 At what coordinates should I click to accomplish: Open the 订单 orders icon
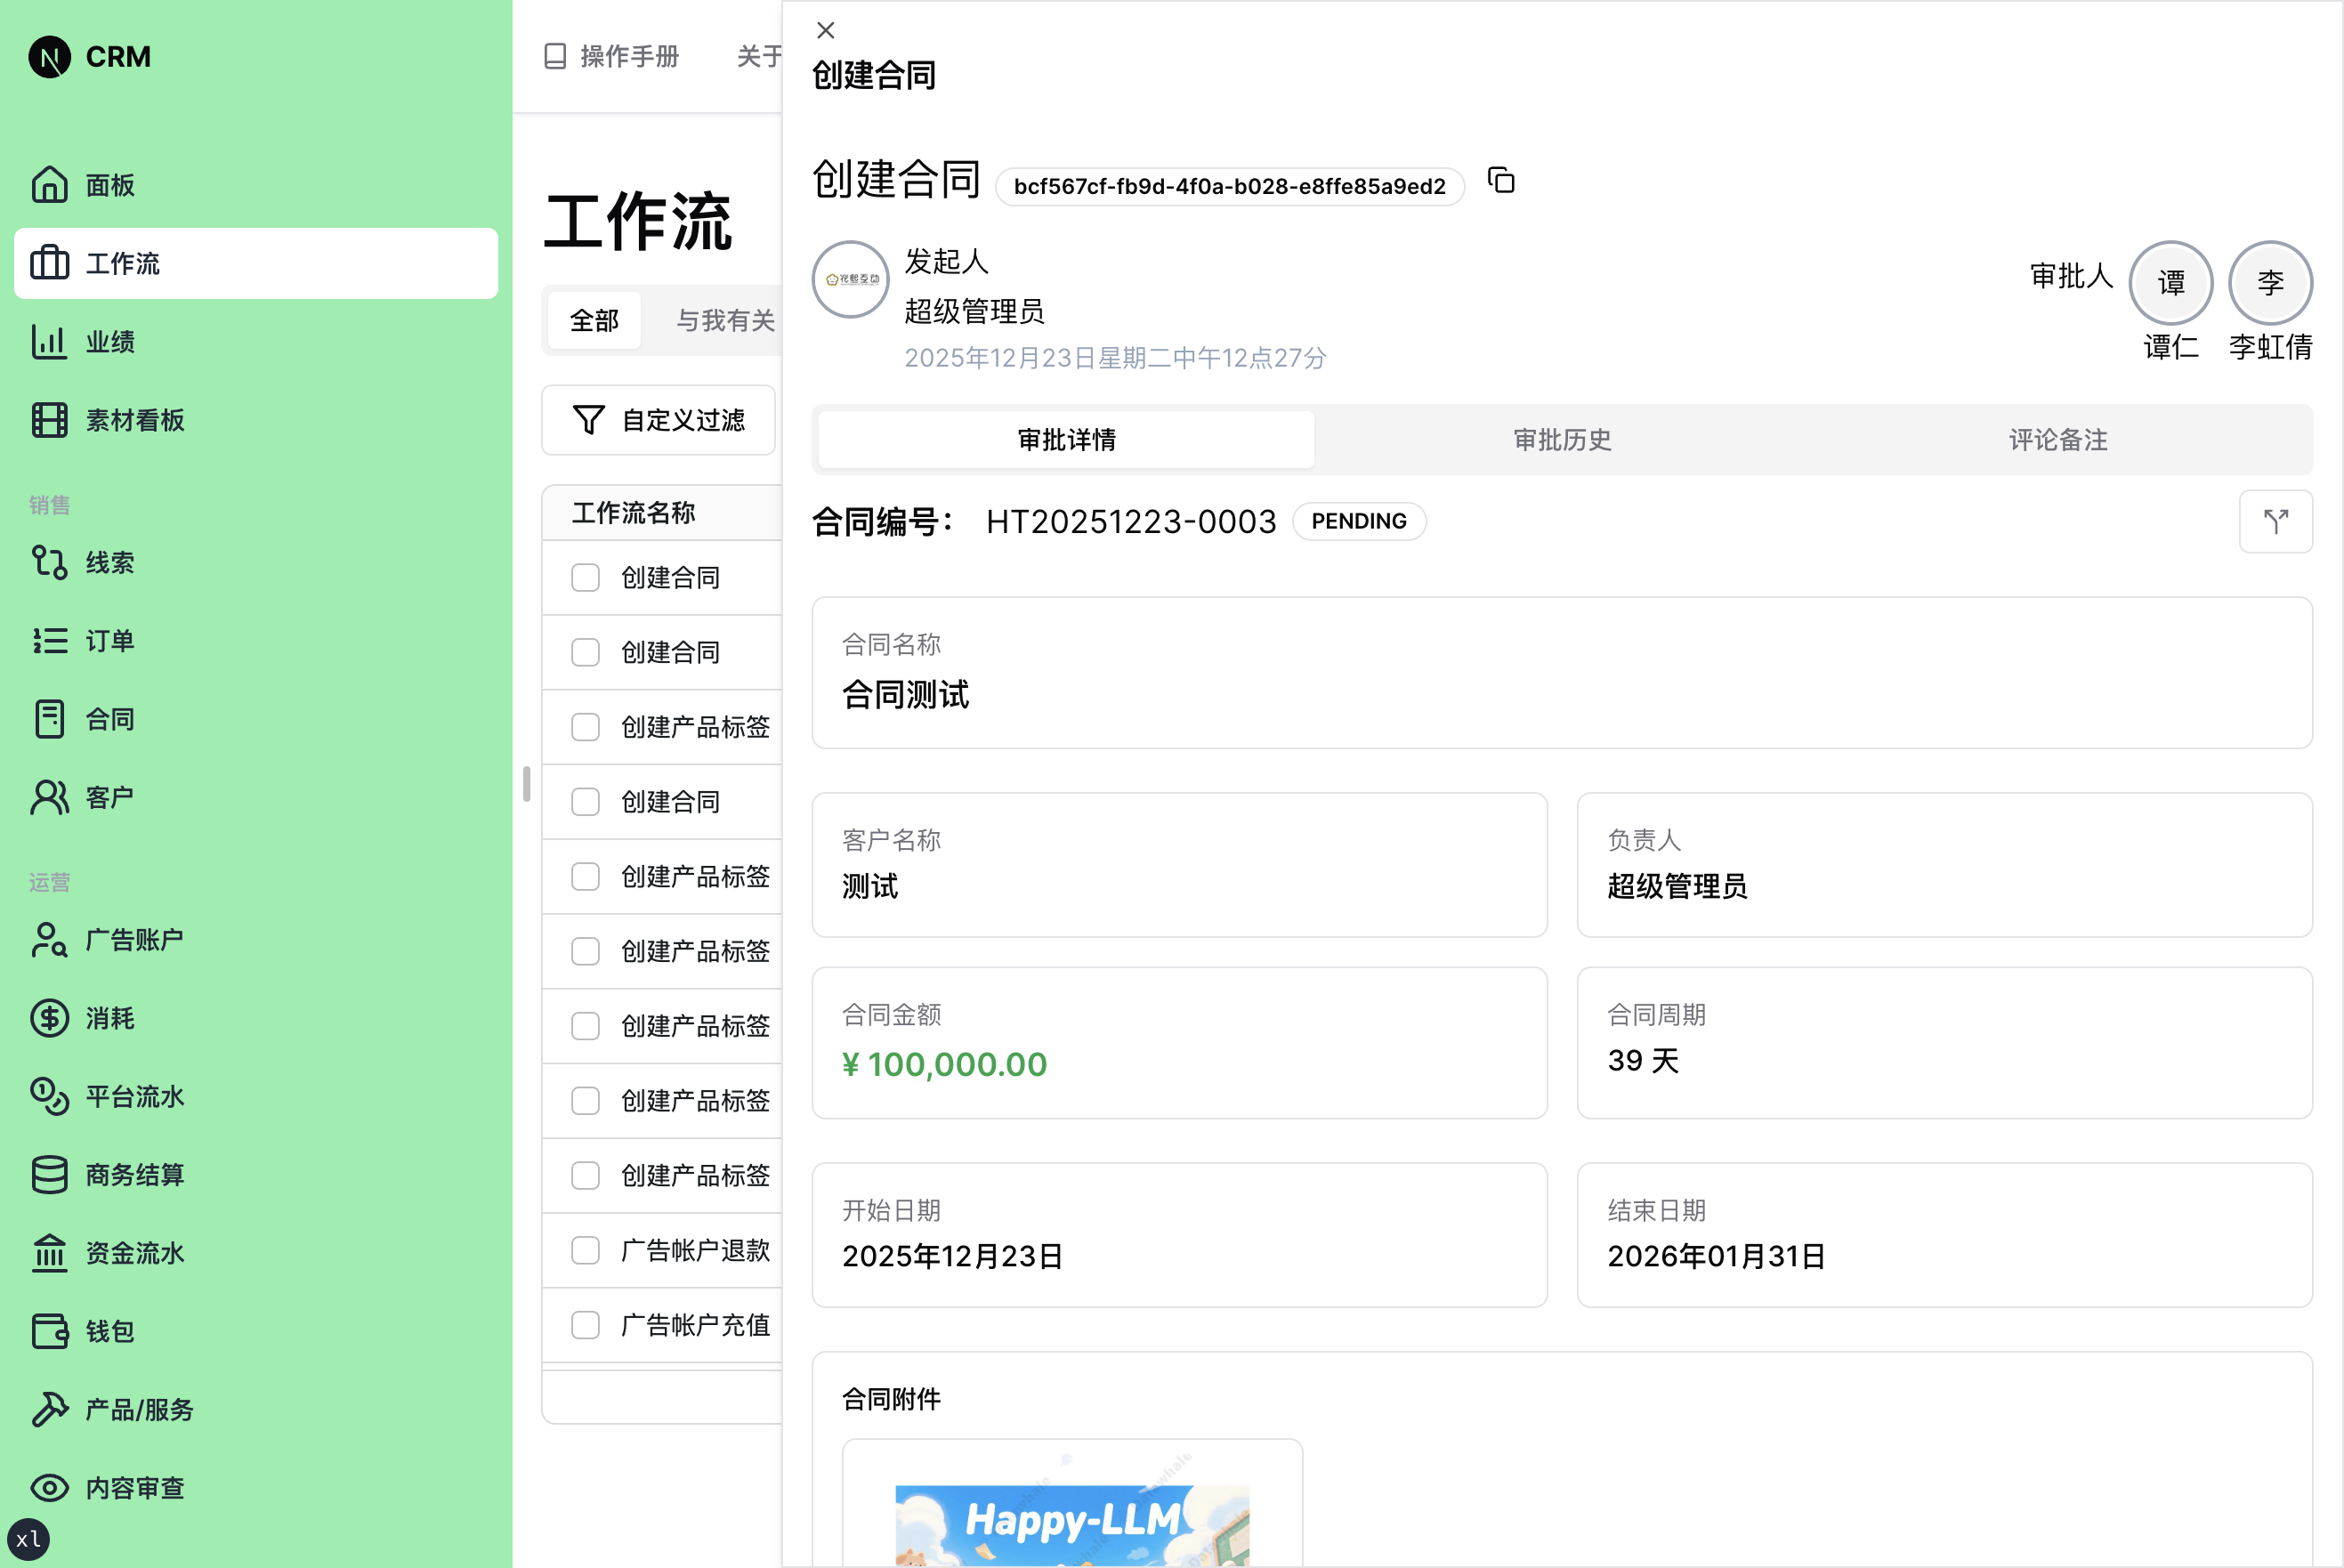(49, 640)
